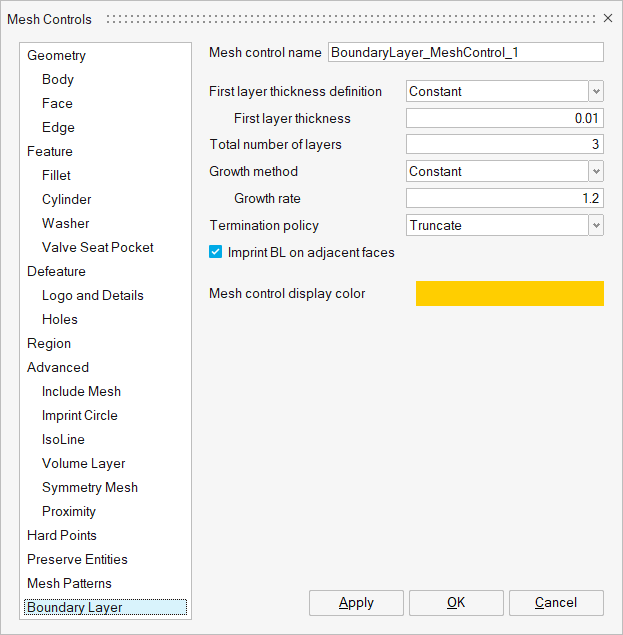Select Symmetry Mesh in Advanced list
This screenshot has width=623, height=635.
click(x=90, y=487)
